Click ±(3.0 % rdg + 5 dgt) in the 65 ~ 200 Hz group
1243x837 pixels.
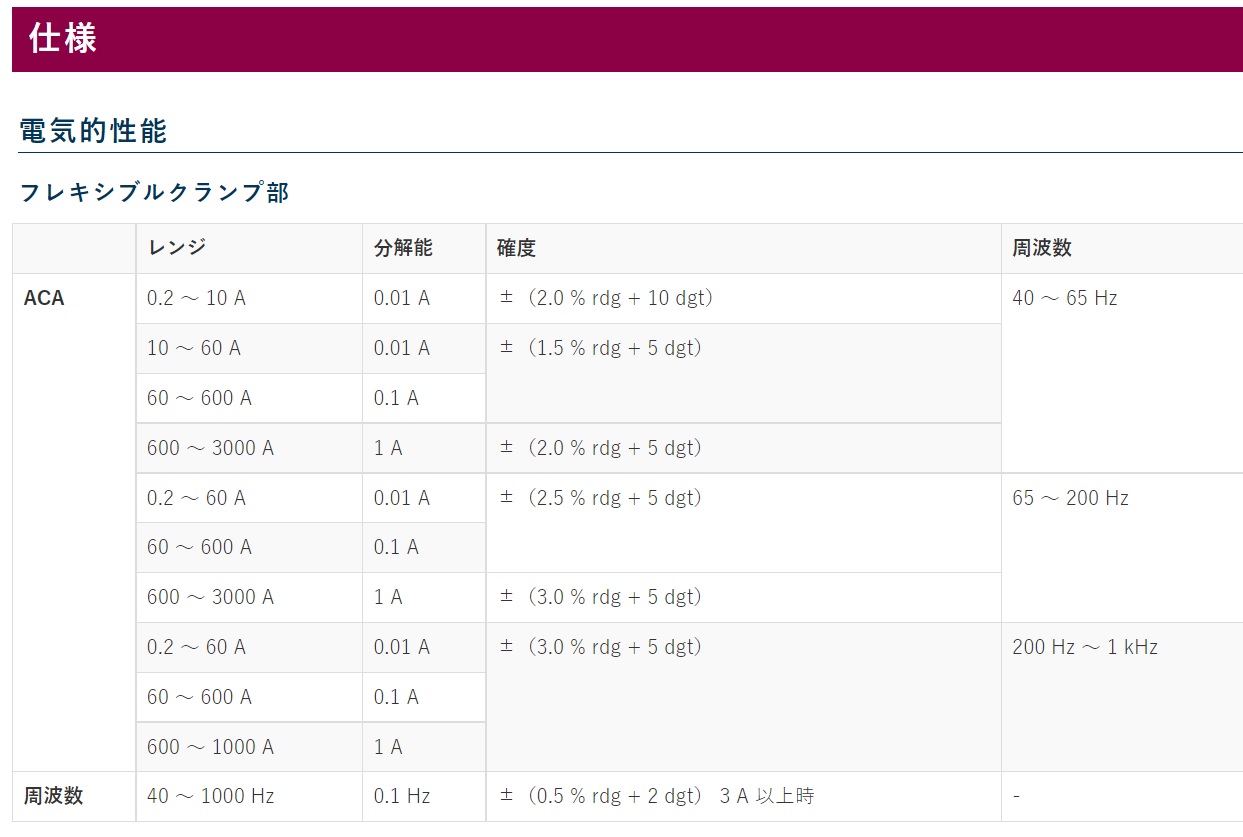pyautogui.click(x=744, y=597)
